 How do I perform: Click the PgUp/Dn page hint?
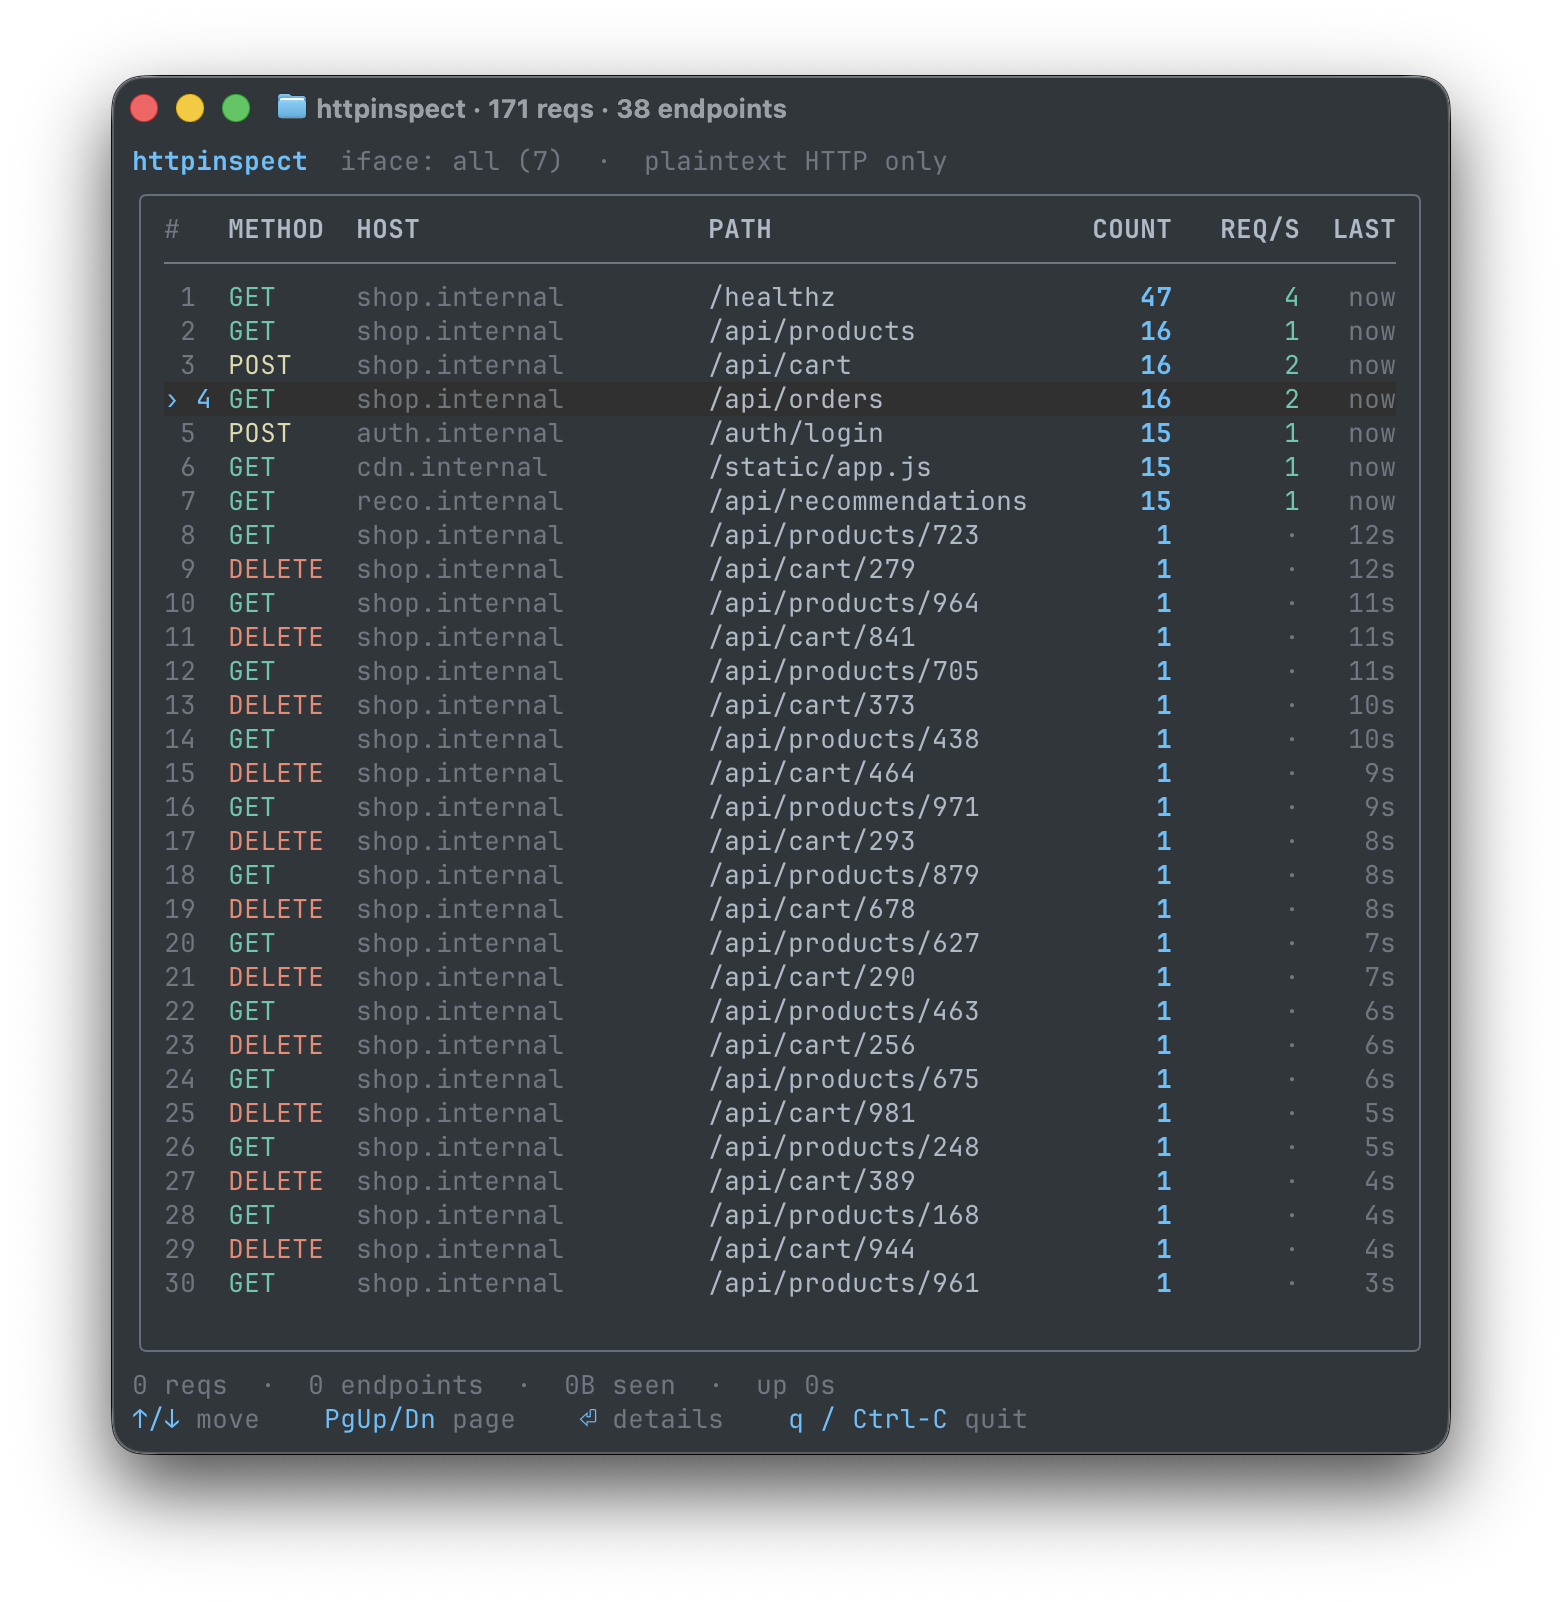click(420, 1419)
